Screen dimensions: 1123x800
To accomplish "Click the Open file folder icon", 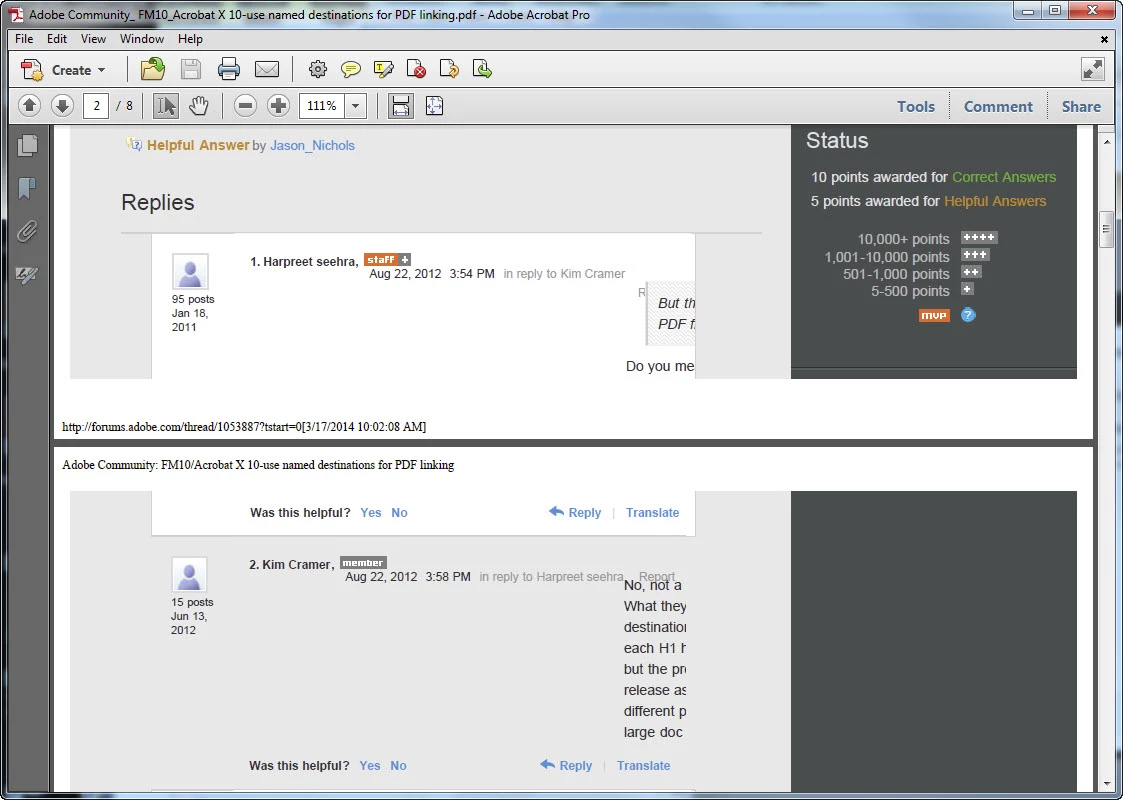I will tap(153, 69).
